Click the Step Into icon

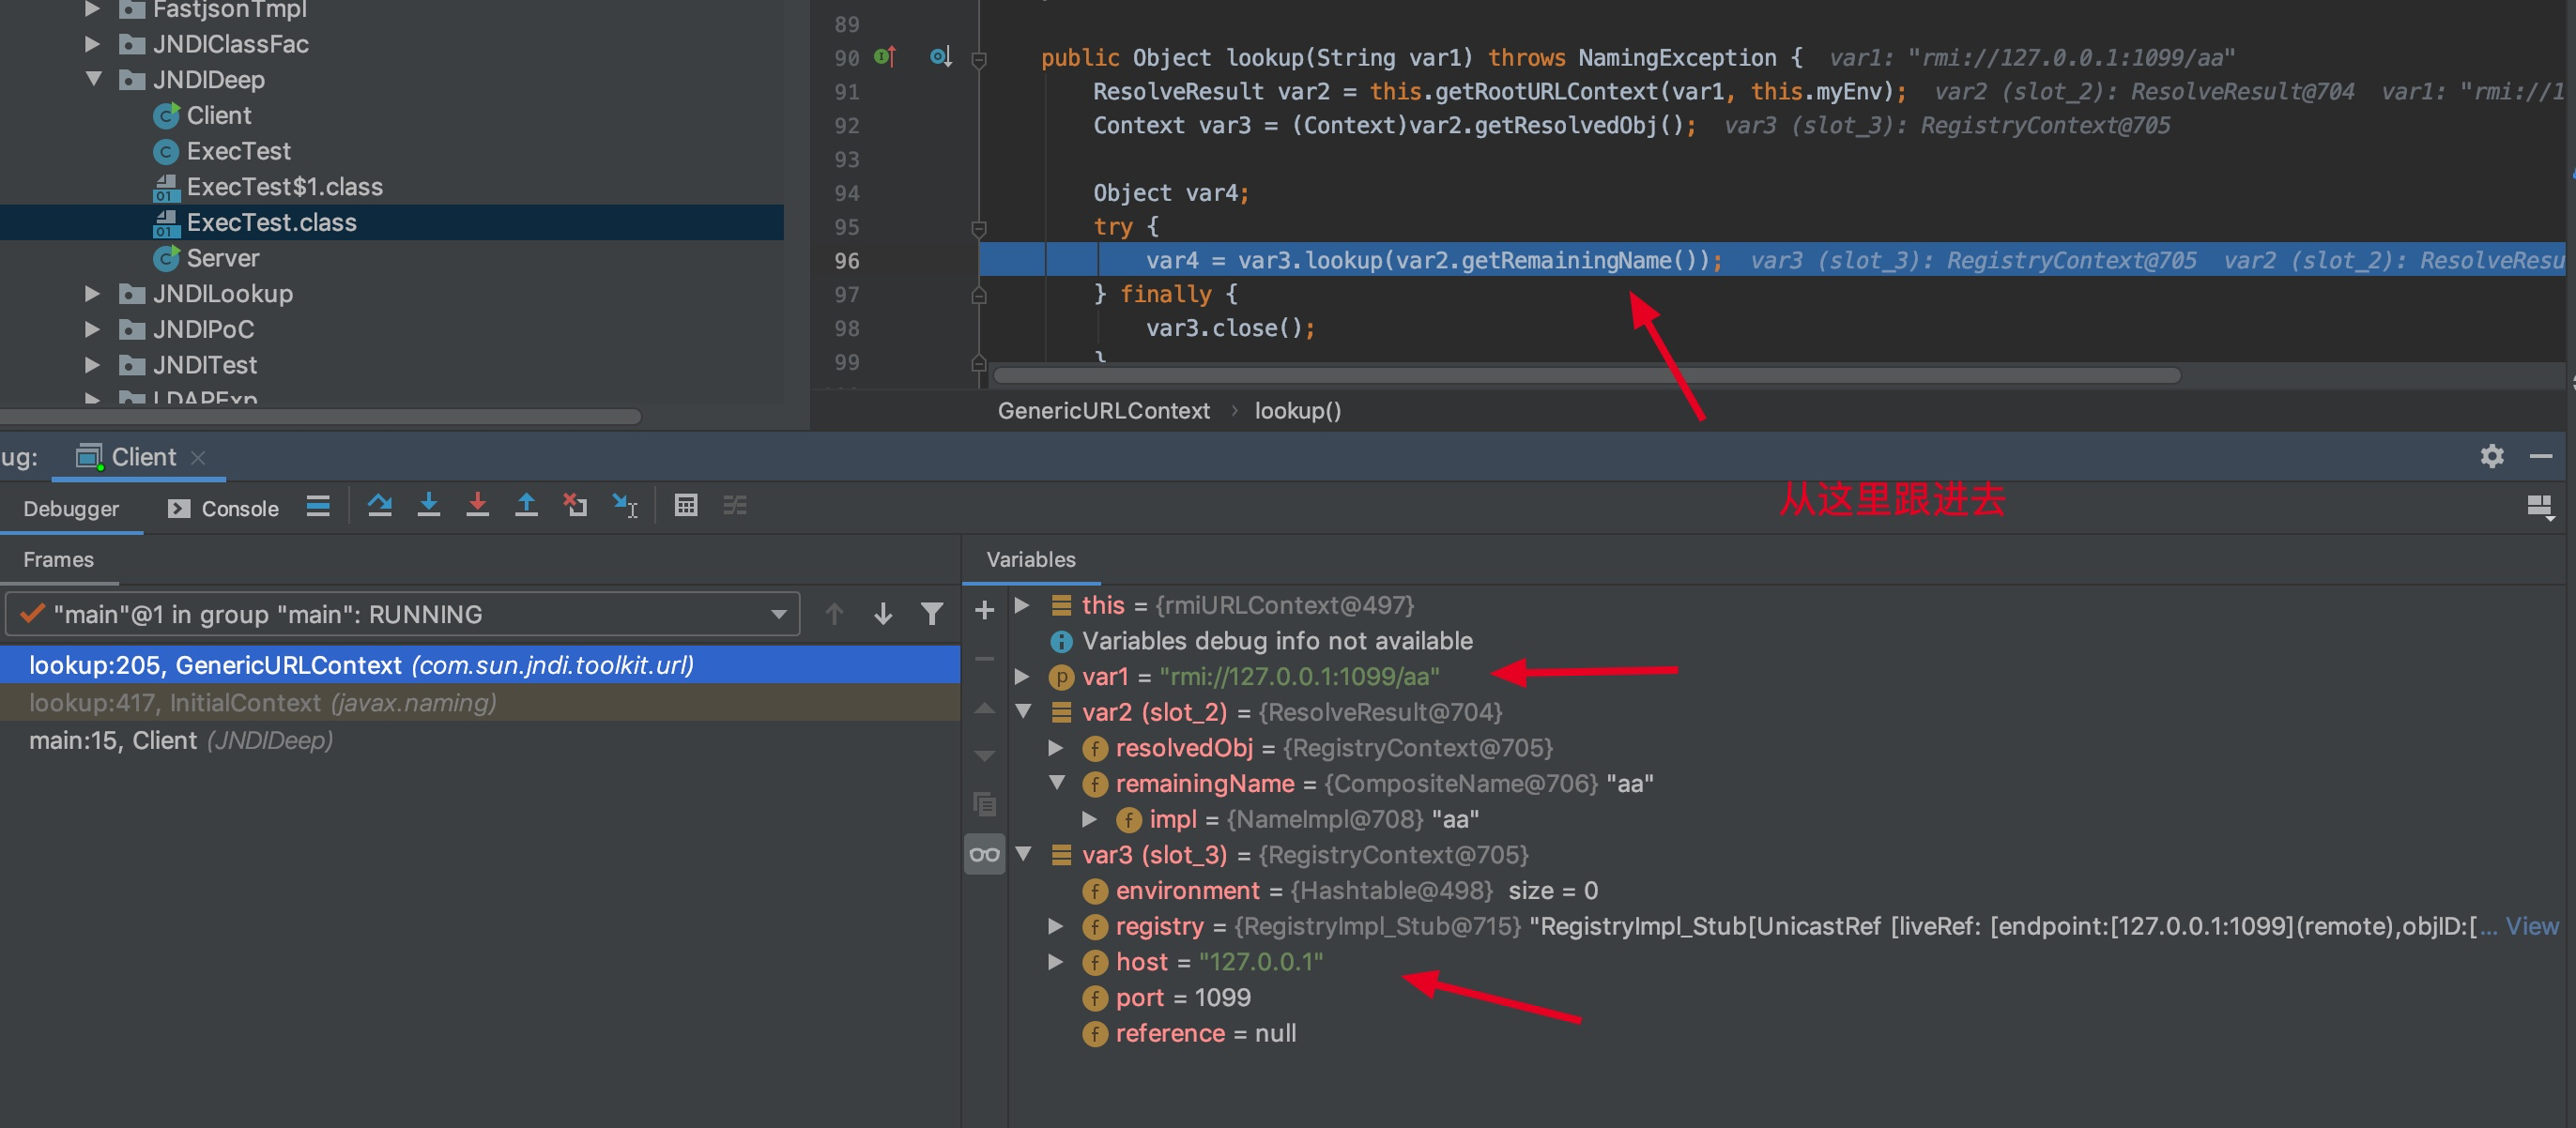[x=428, y=506]
